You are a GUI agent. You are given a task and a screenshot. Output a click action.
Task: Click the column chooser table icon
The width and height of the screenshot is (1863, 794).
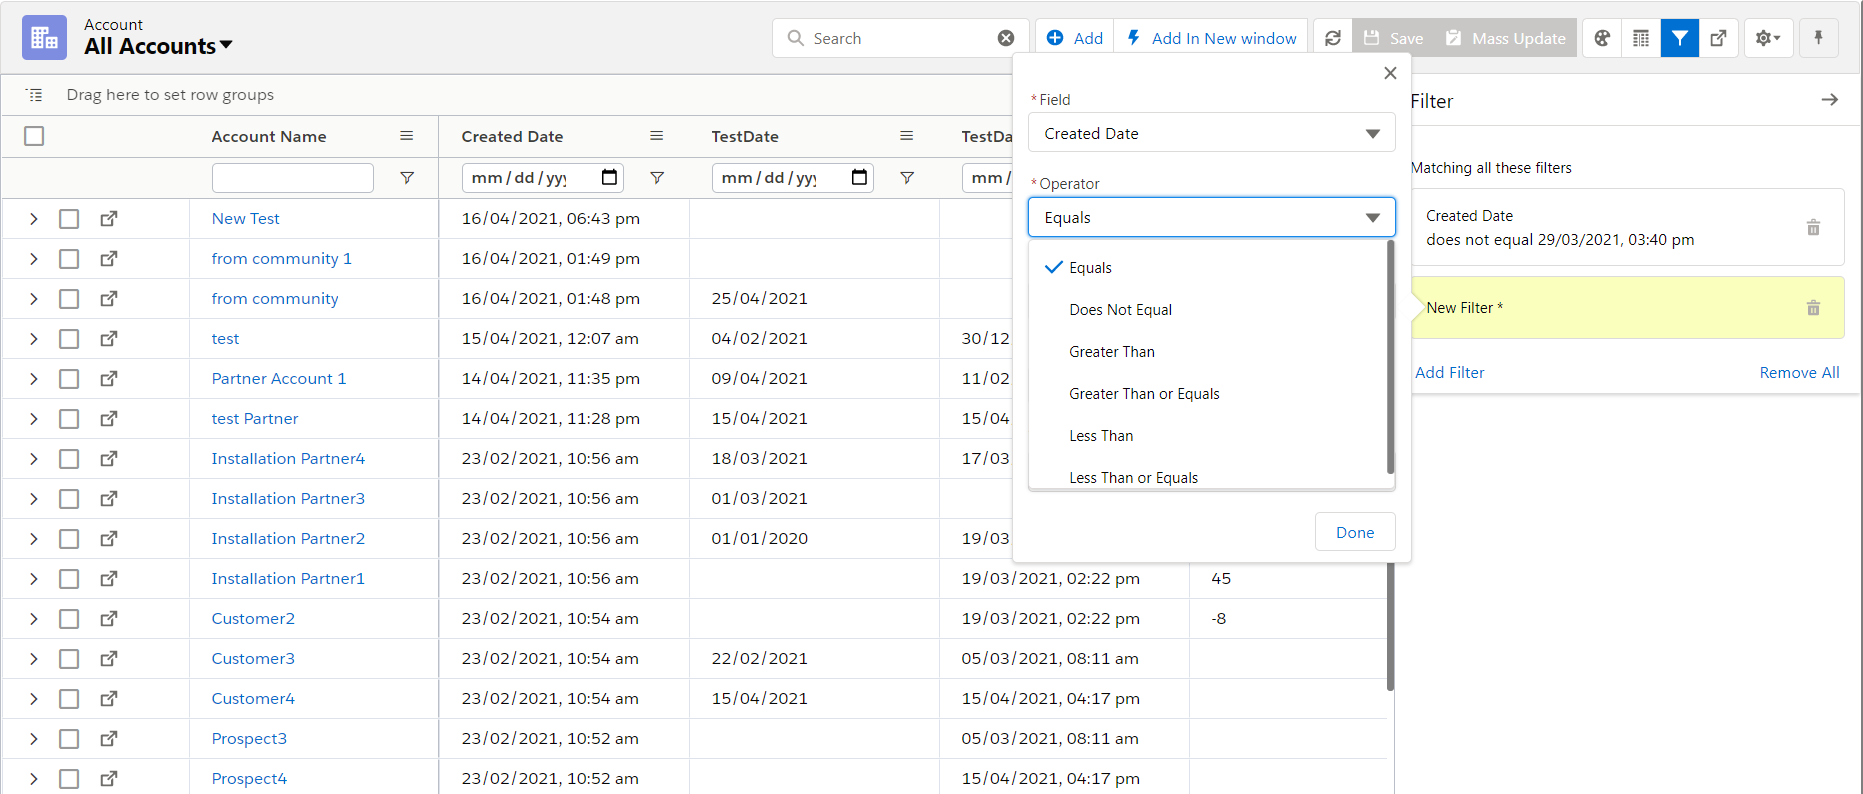click(x=1641, y=38)
